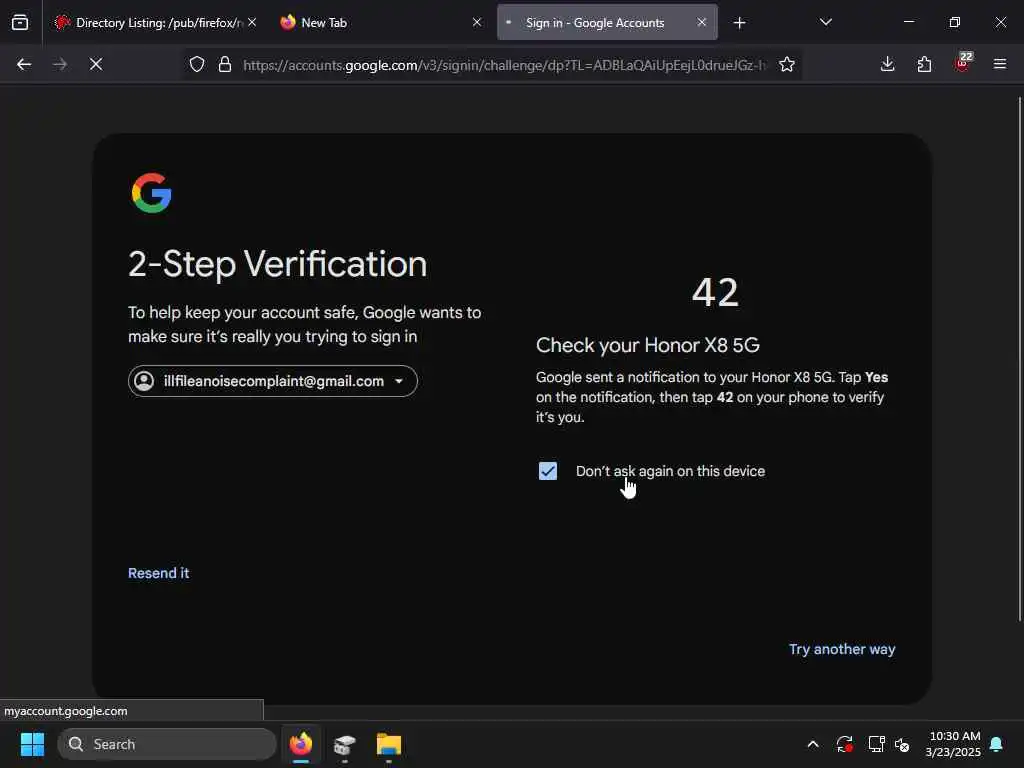The image size is (1024, 768).
Task: Restore down the Firefox window
Action: [x=955, y=22]
